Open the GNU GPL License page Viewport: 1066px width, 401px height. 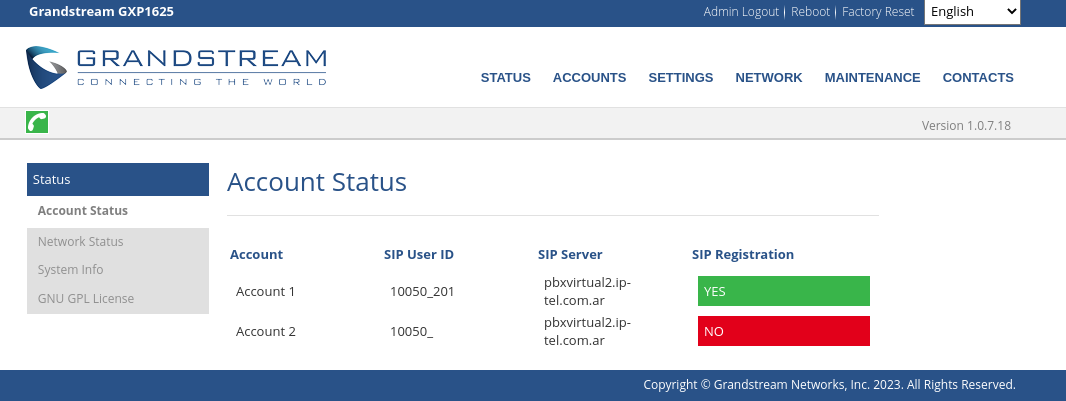[x=86, y=298]
